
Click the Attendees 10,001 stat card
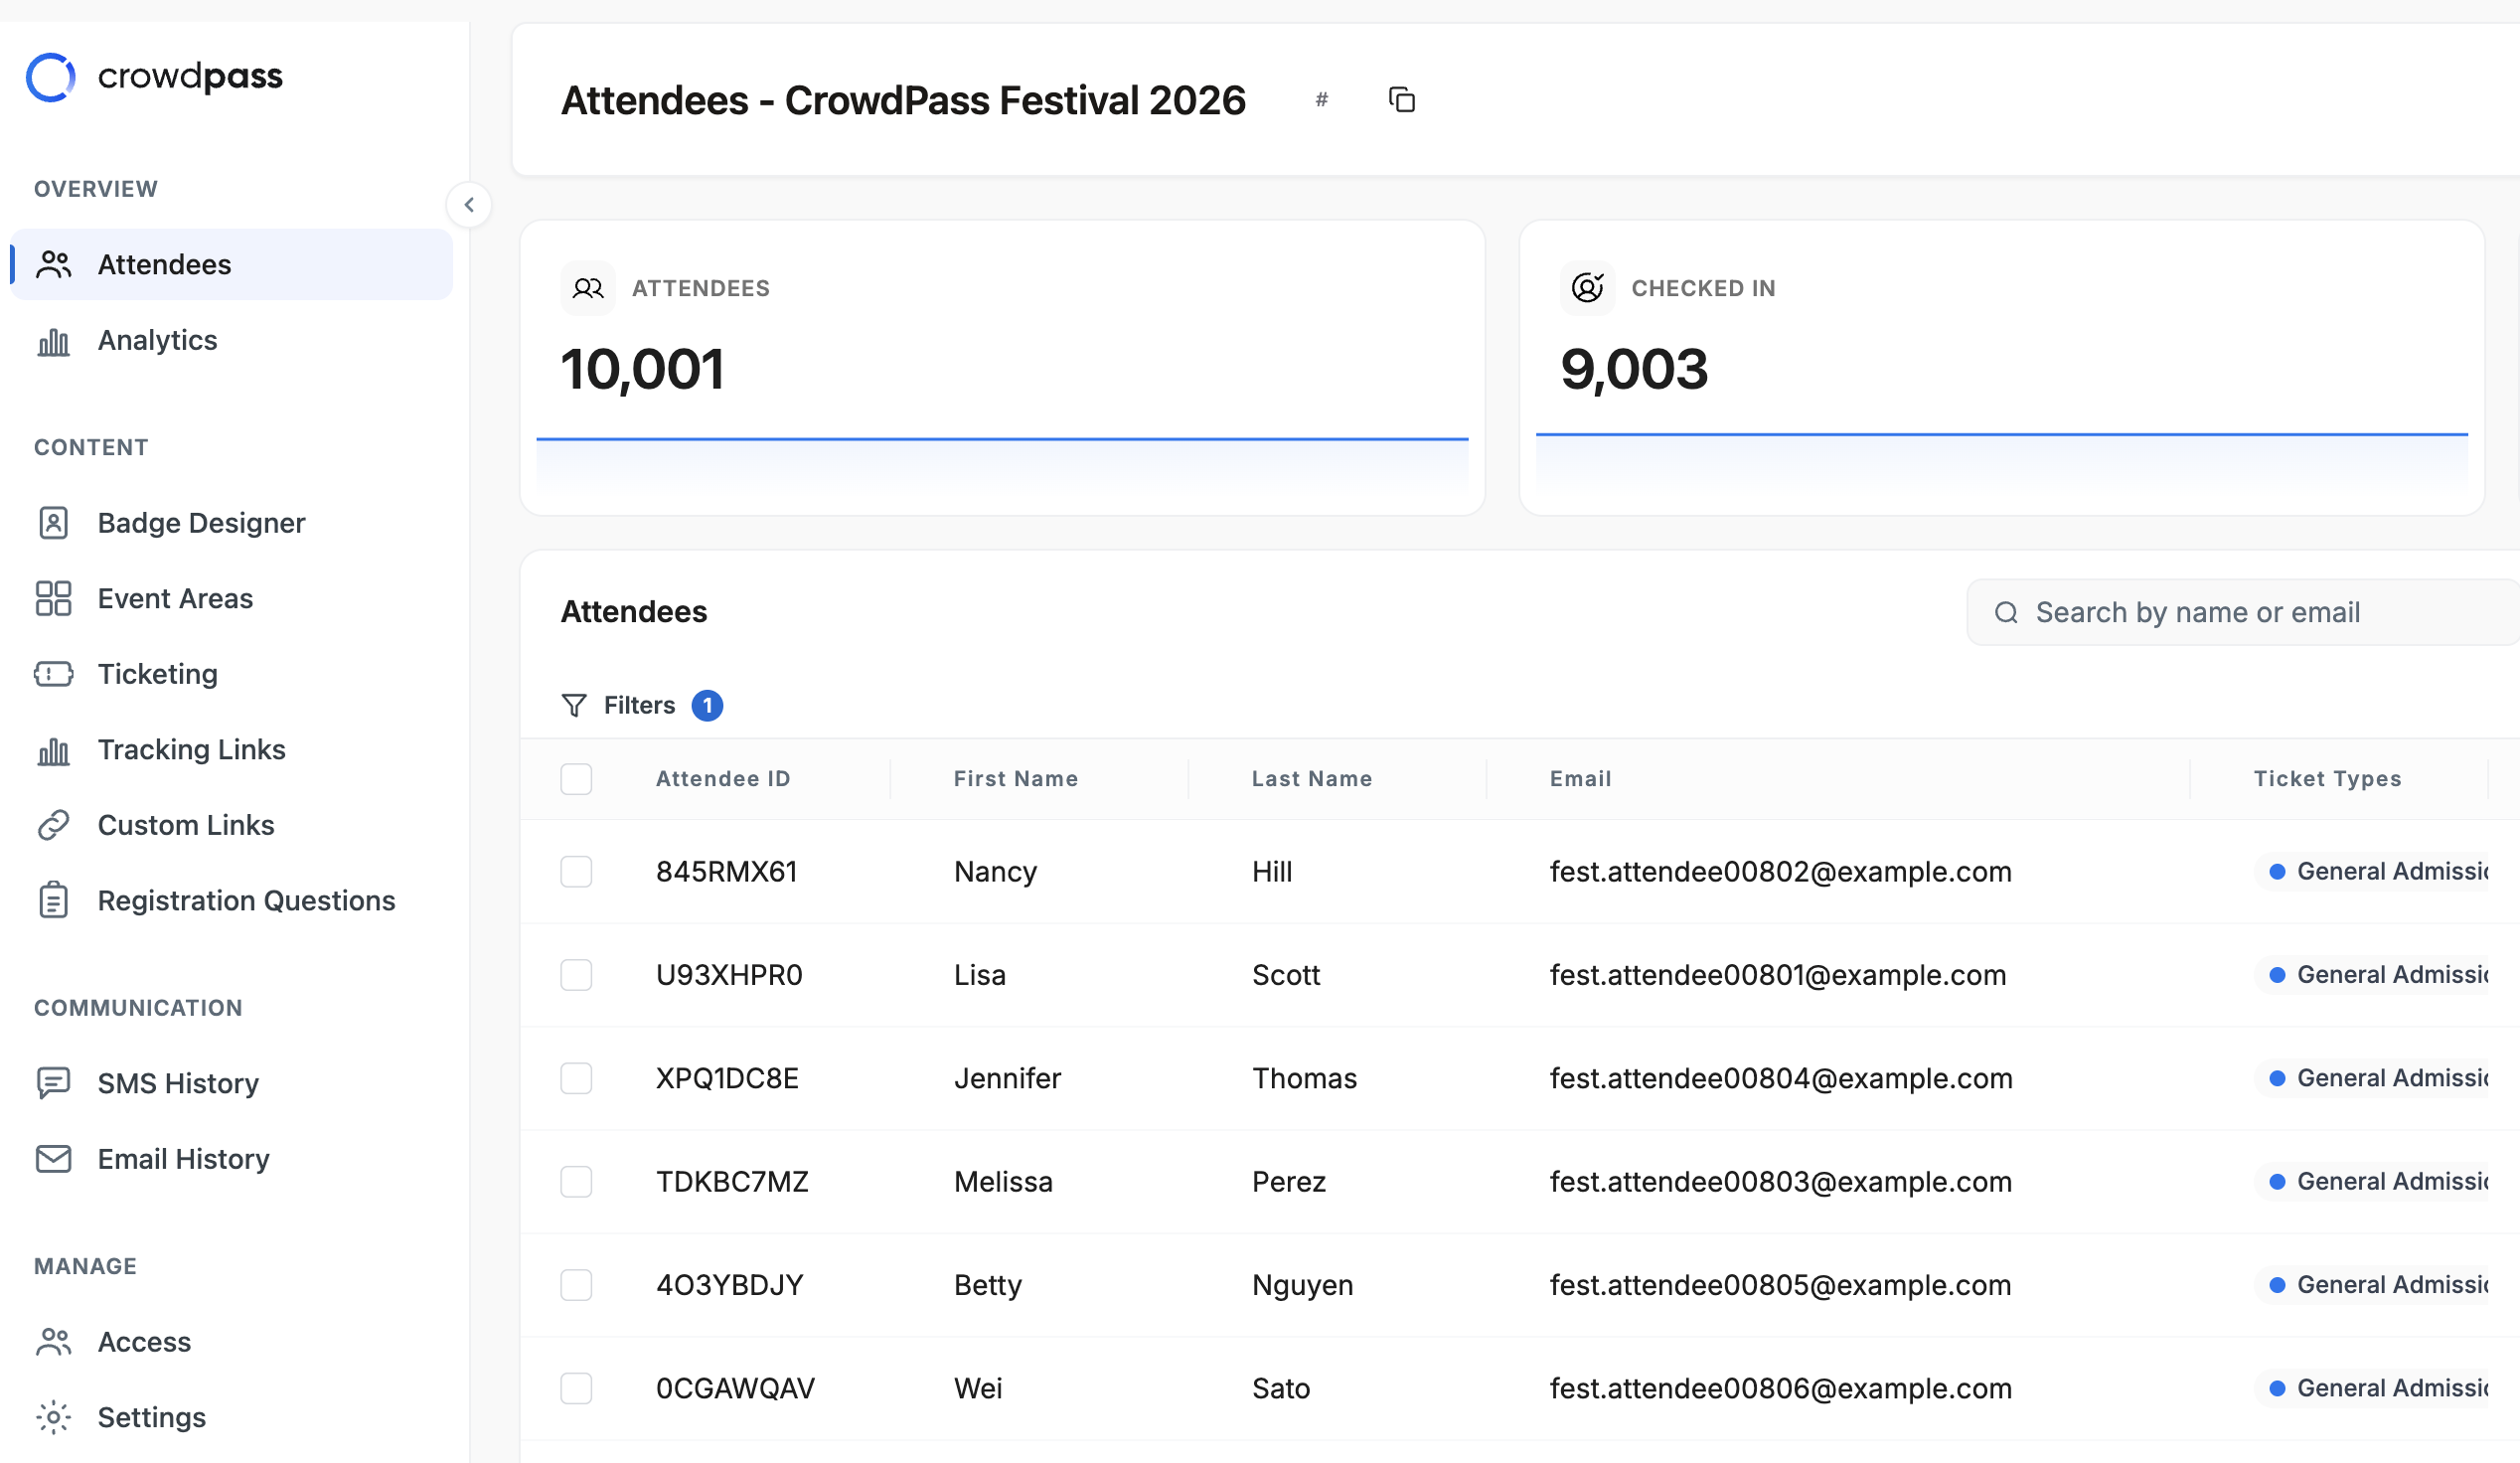(1002, 368)
